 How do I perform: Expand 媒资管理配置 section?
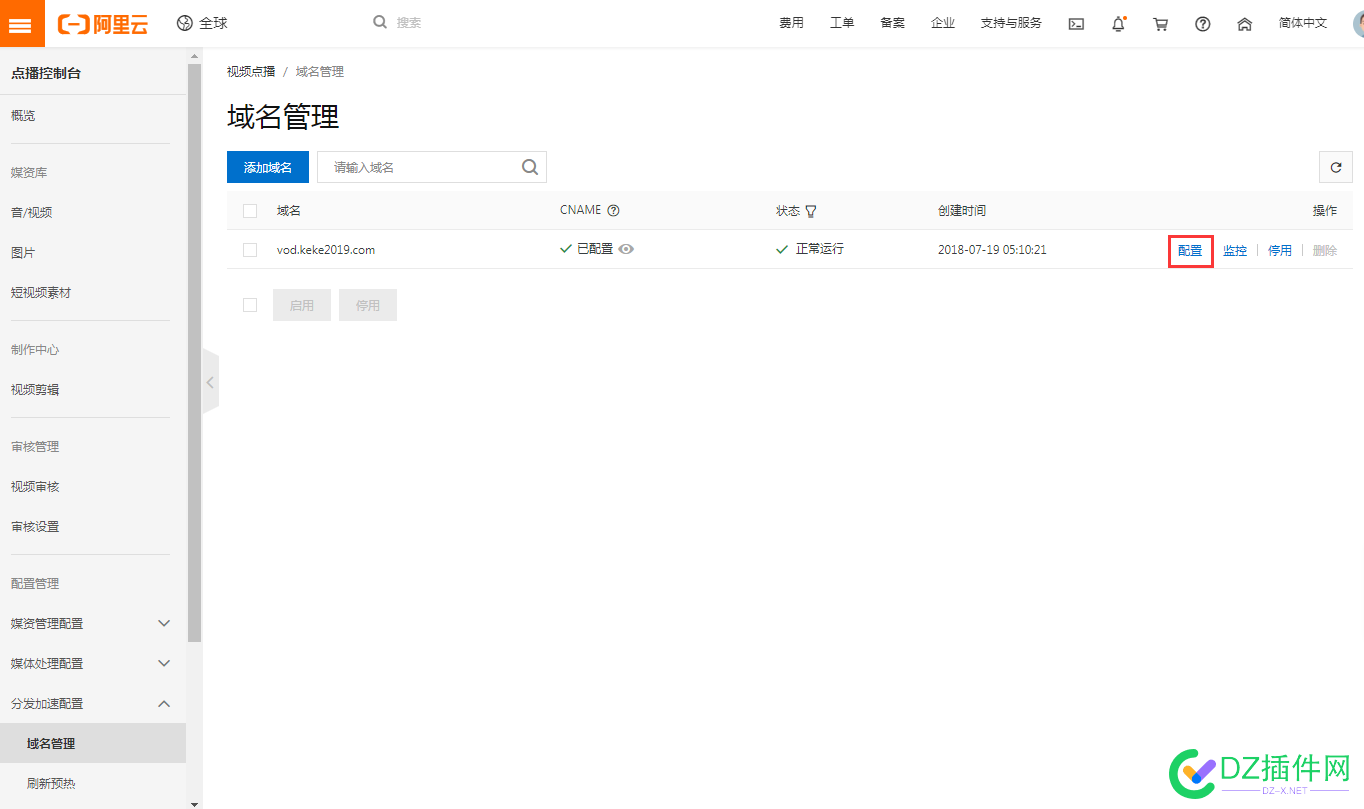pyautogui.click(x=165, y=623)
